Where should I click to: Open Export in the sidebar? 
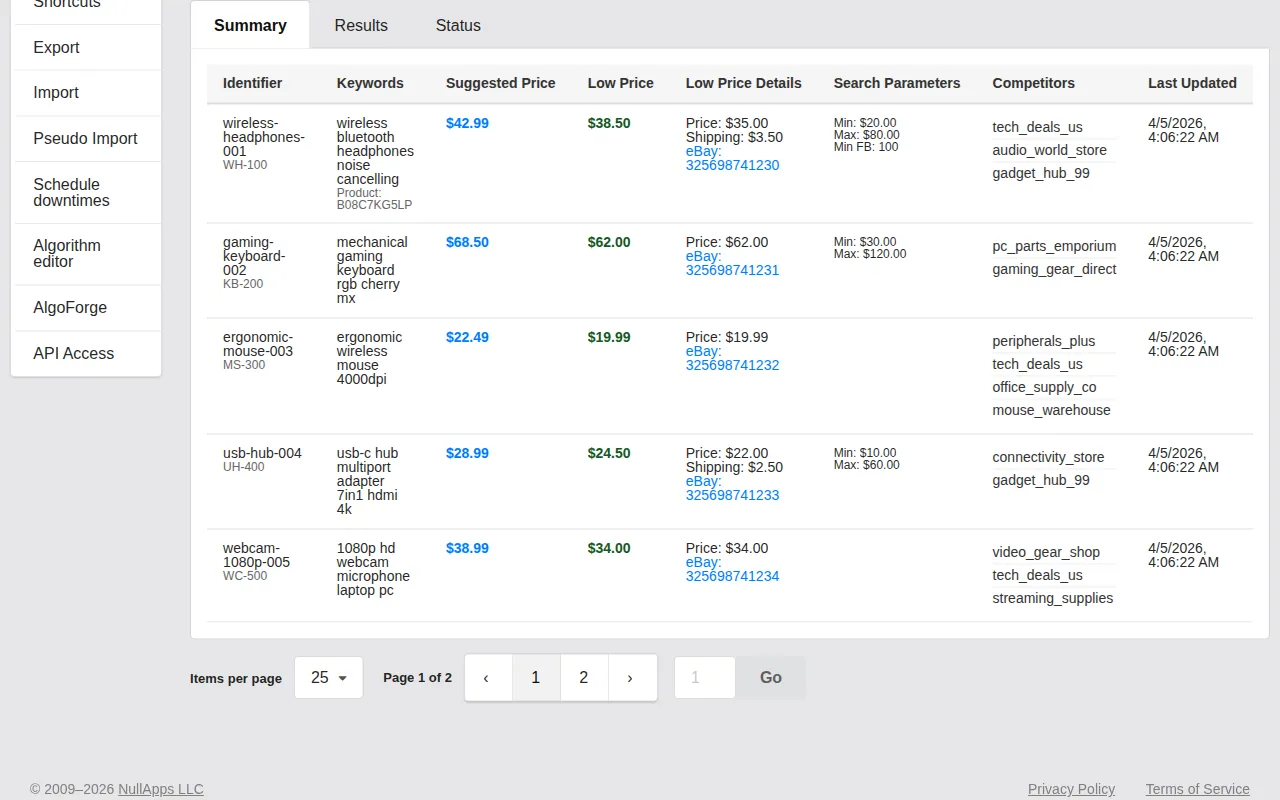56,47
